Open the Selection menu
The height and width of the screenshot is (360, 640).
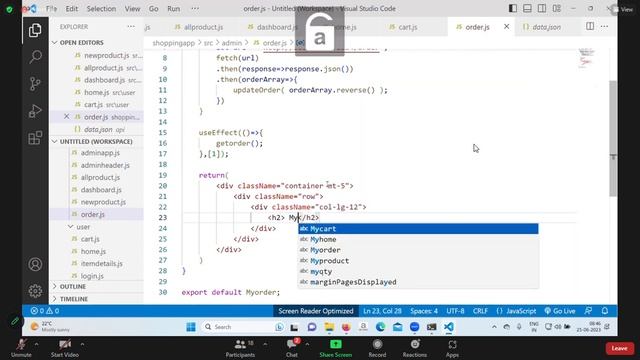tap(101, 9)
